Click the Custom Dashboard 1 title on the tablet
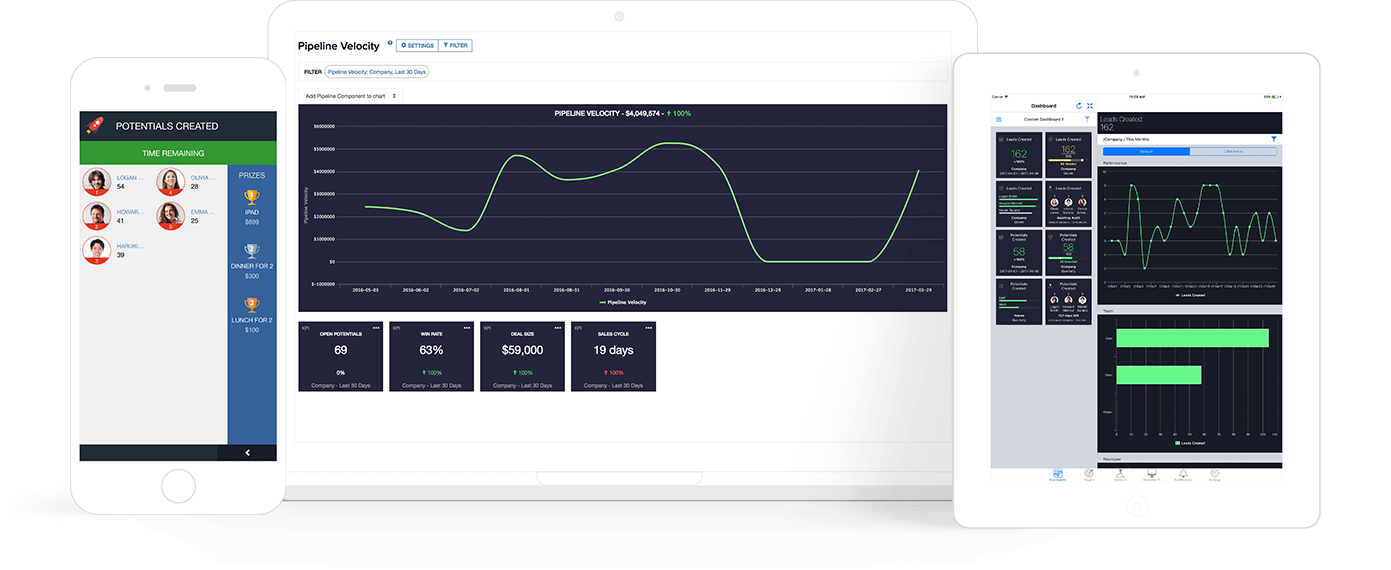The image size is (1391, 570). (x=1044, y=119)
